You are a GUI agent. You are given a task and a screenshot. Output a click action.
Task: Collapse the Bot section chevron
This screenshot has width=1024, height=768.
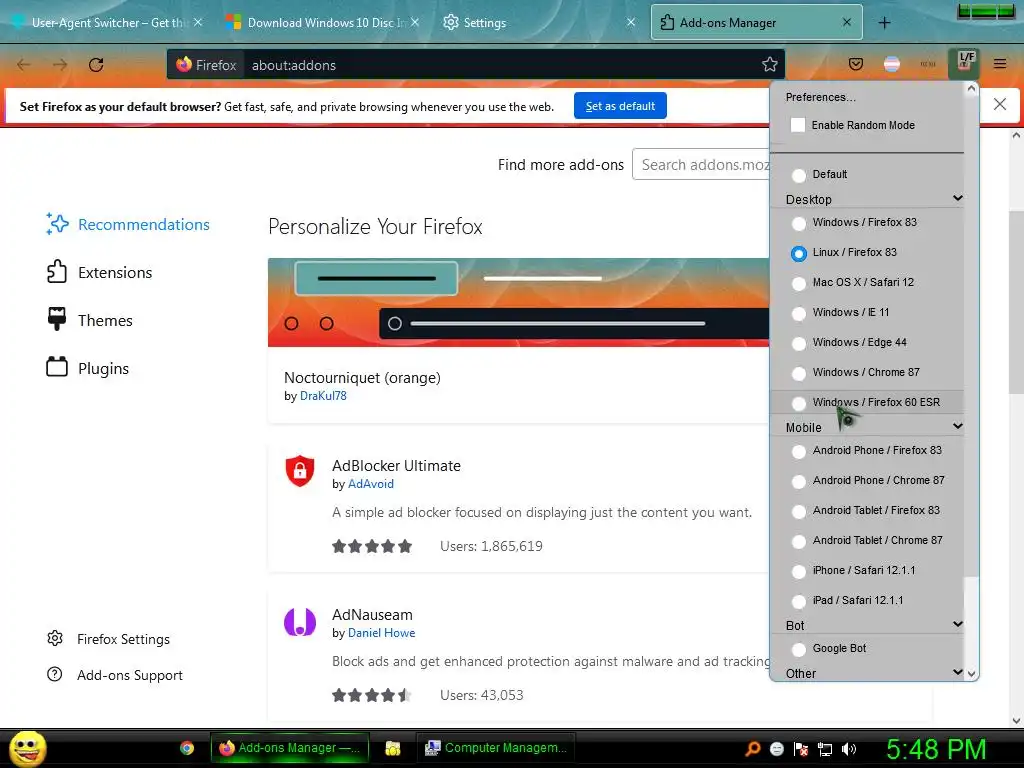[x=957, y=624]
